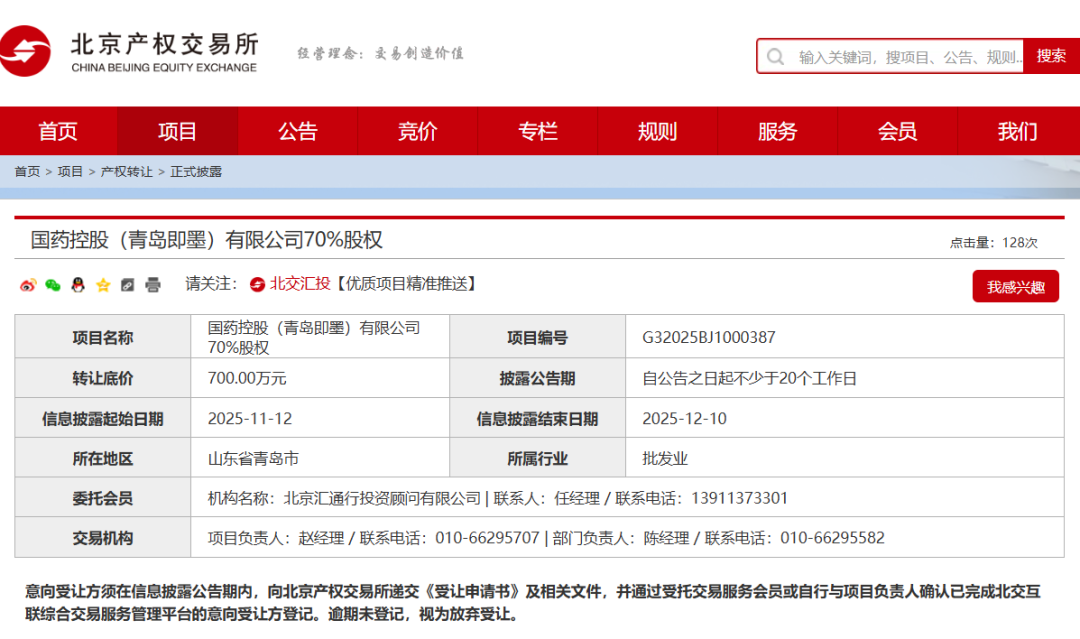Click the 信息披露结束日期 header cell
1080x639 pixels.
pyautogui.click(x=537, y=419)
